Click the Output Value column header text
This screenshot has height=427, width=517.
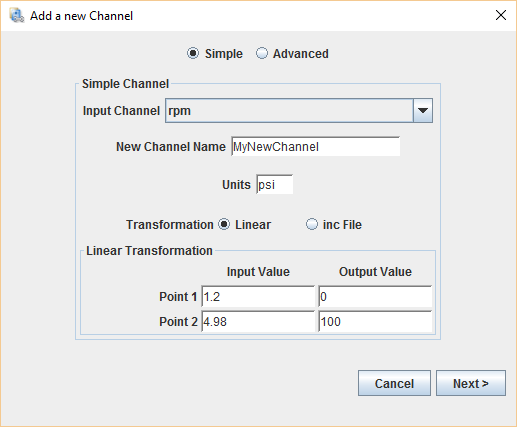375,272
